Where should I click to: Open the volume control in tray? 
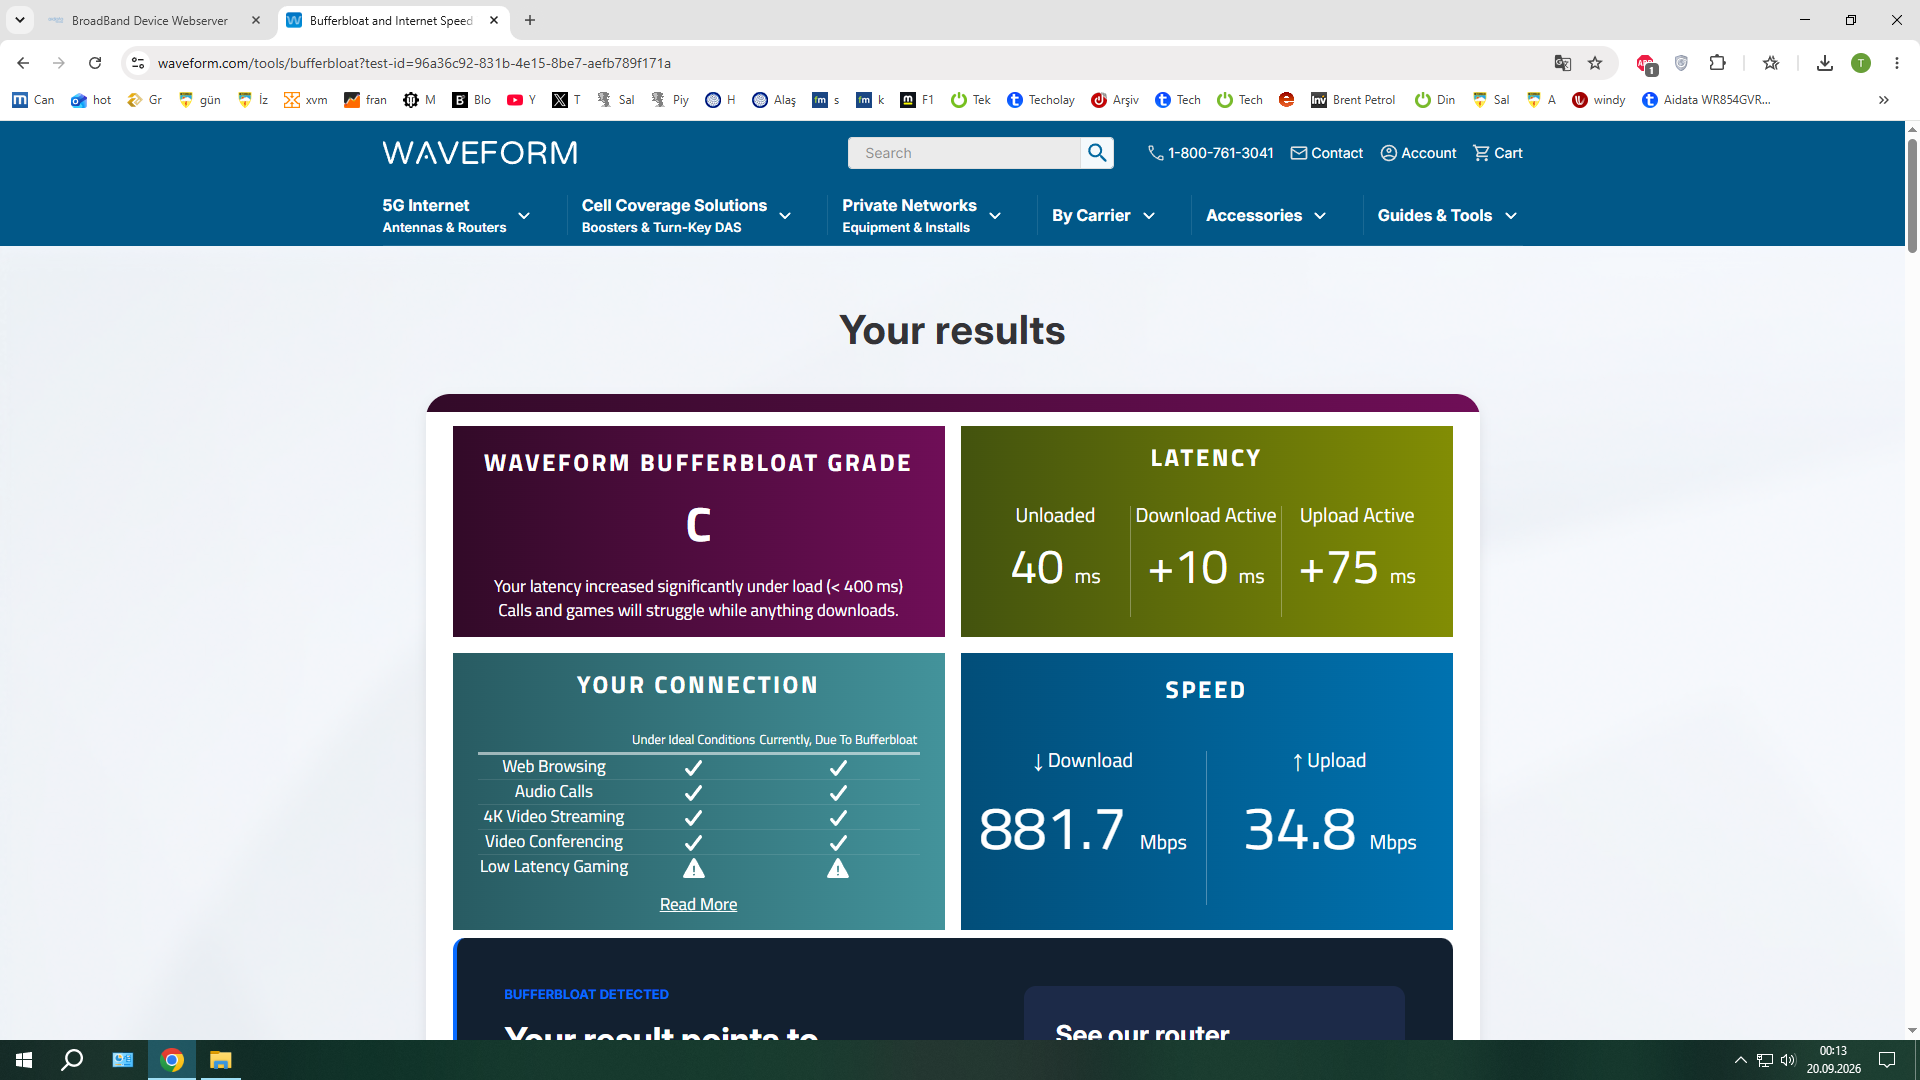coord(1788,1060)
